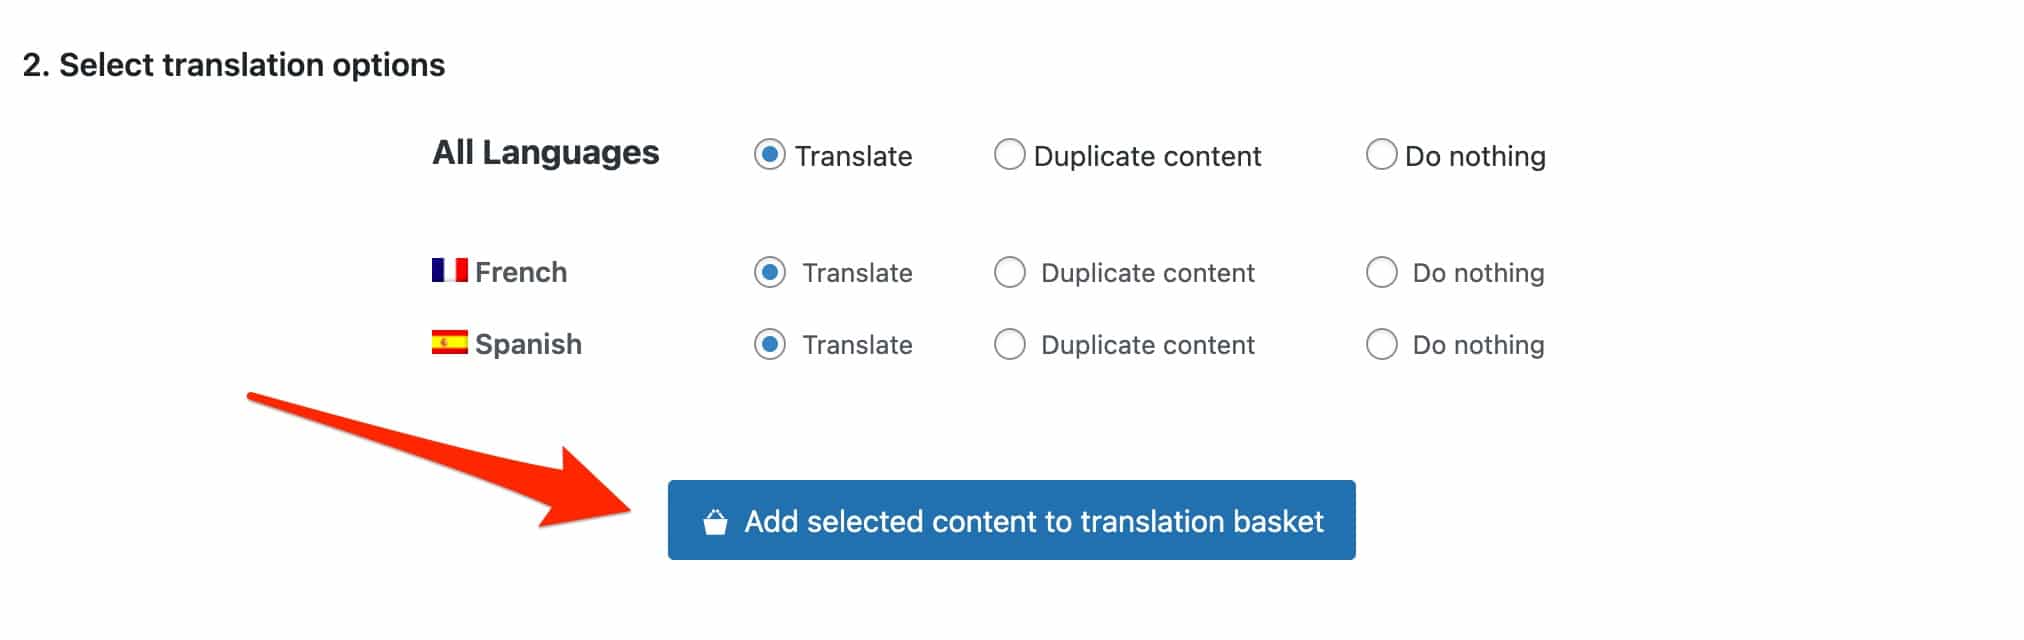Select Translate for French
The image size is (2024, 640).
point(768,271)
